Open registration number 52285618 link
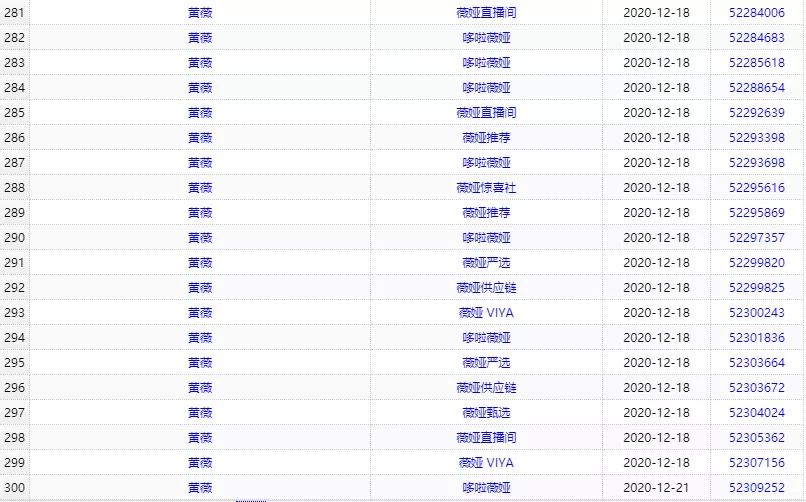The height and width of the screenshot is (502, 806). [757, 63]
